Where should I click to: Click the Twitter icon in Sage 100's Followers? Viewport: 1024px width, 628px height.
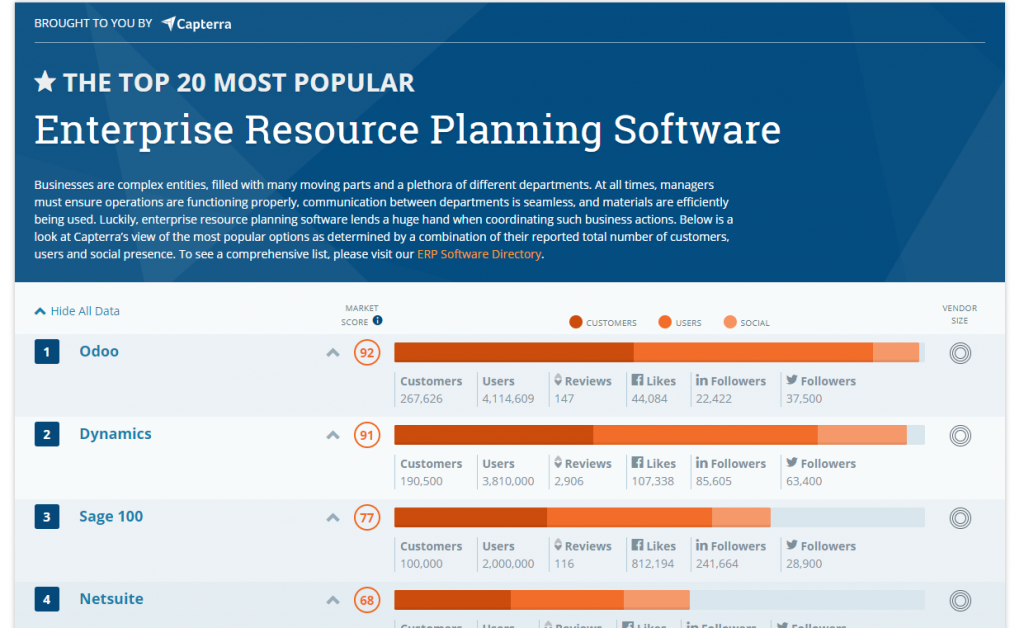click(x=792, y=545)
